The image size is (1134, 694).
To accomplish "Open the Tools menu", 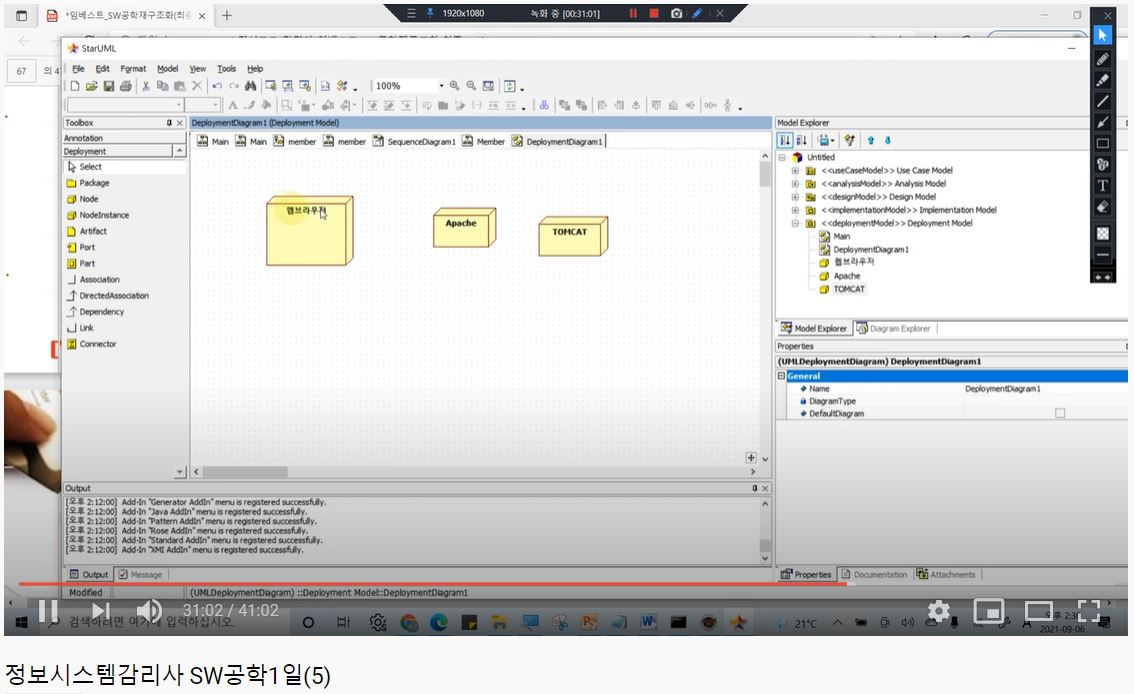I will [226, 69].
